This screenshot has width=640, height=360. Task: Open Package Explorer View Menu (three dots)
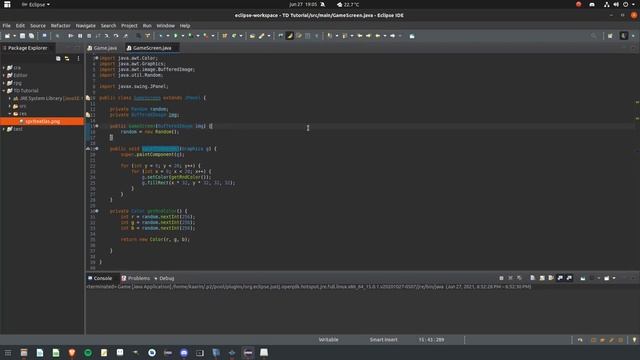point(78,59)
